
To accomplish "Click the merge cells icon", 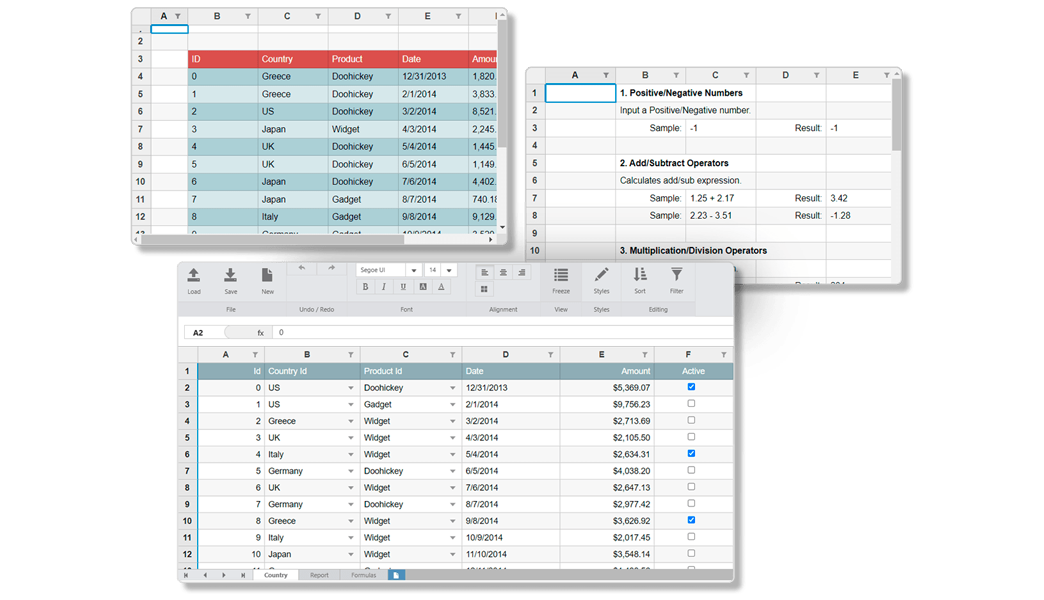I will point(484,289).
